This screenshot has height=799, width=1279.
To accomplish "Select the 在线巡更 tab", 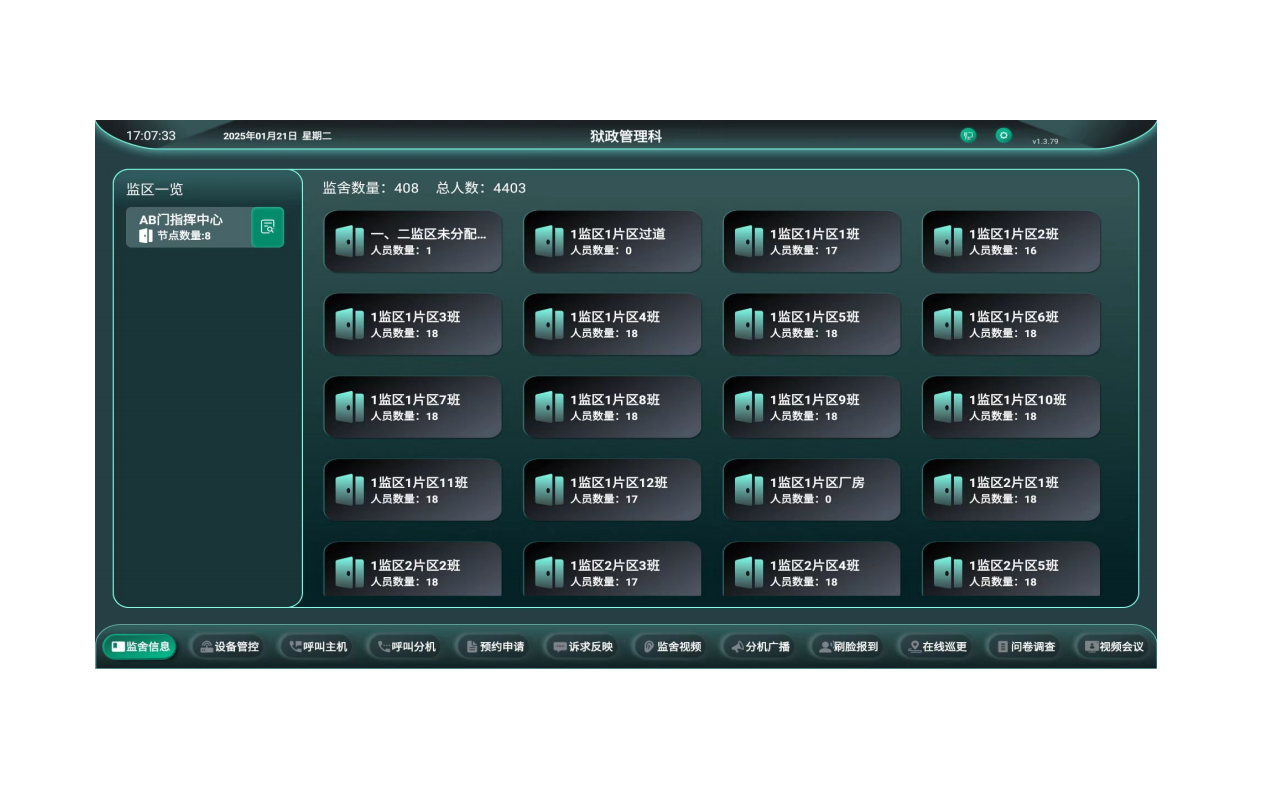I will 937,647.
